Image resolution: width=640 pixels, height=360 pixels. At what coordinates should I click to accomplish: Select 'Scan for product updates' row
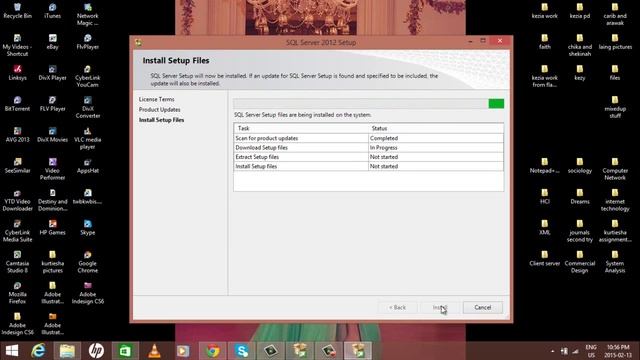coord(369,138)
